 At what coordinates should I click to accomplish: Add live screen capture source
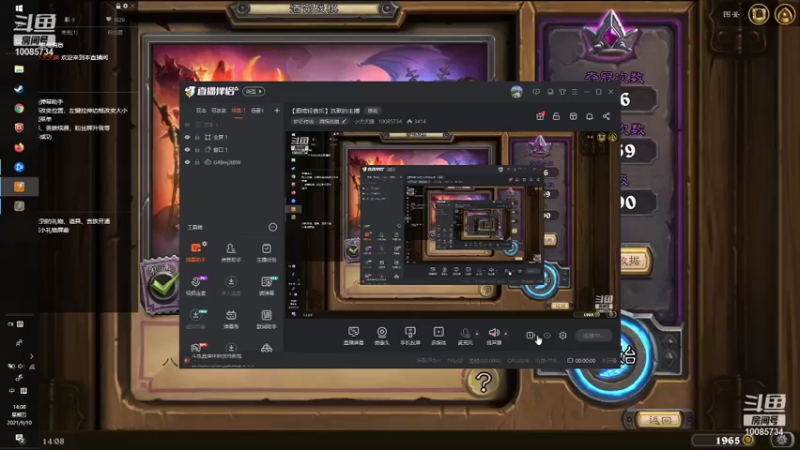pos(353,336)
